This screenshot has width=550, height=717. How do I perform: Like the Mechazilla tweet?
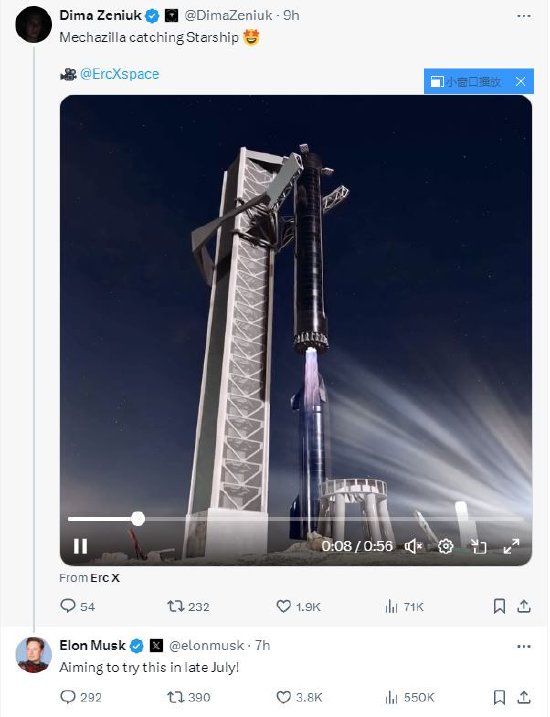point(298,606)
